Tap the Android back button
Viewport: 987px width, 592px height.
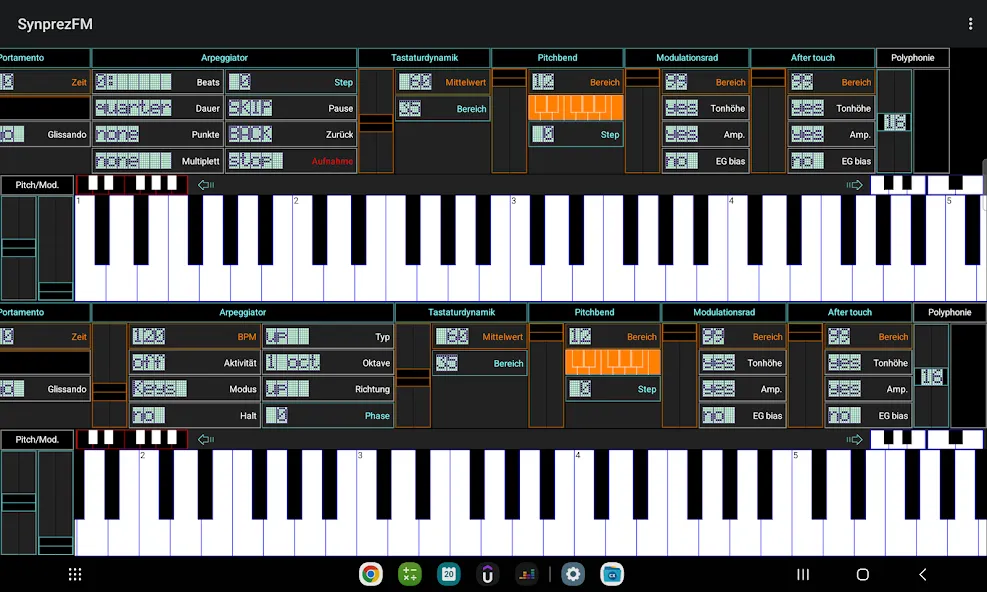coord(922,574)
